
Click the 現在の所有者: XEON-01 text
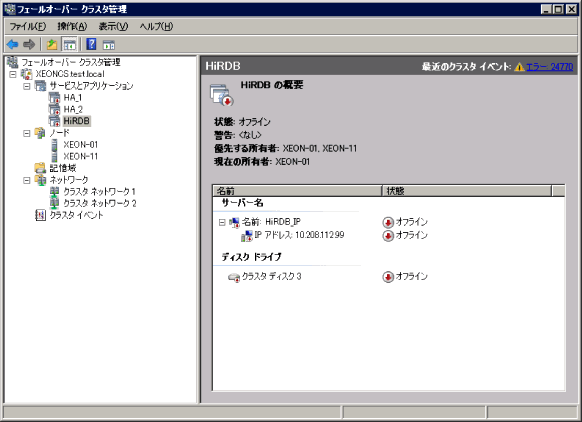(x=262, y=162)
